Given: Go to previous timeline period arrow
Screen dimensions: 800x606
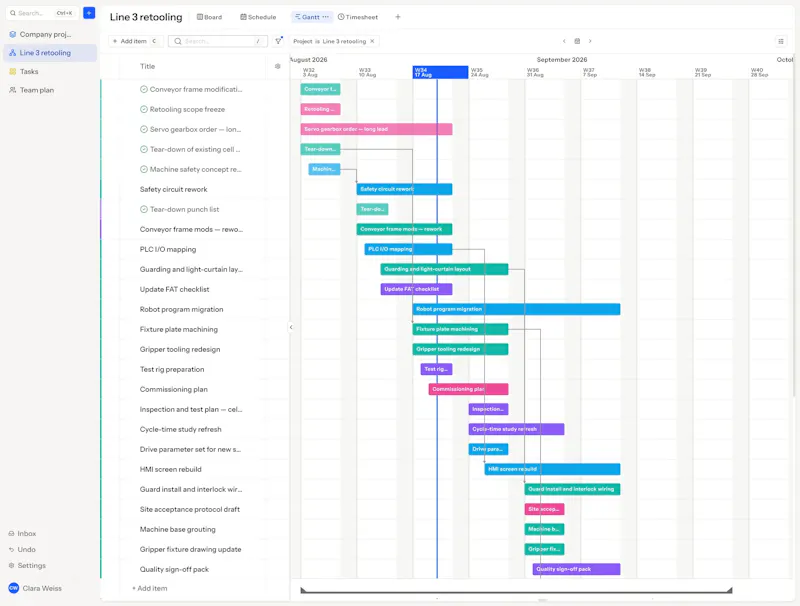Looking at the screenshot, I should pyautogui.click(x=564, y=41).
